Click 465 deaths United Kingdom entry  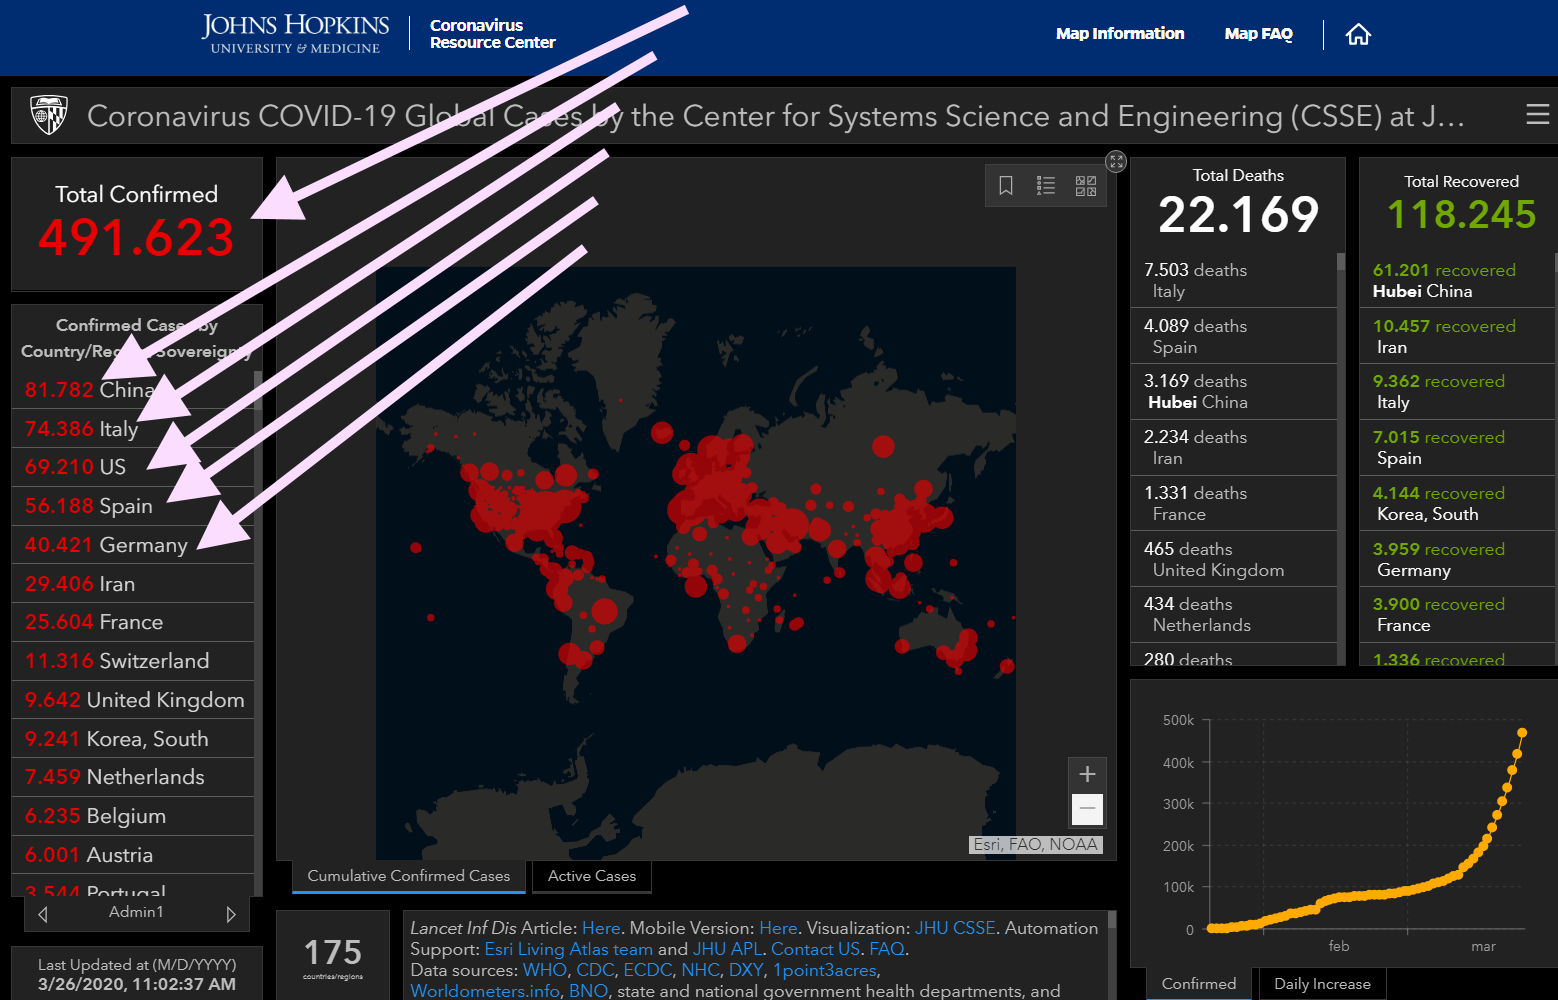click(1234, 559)
